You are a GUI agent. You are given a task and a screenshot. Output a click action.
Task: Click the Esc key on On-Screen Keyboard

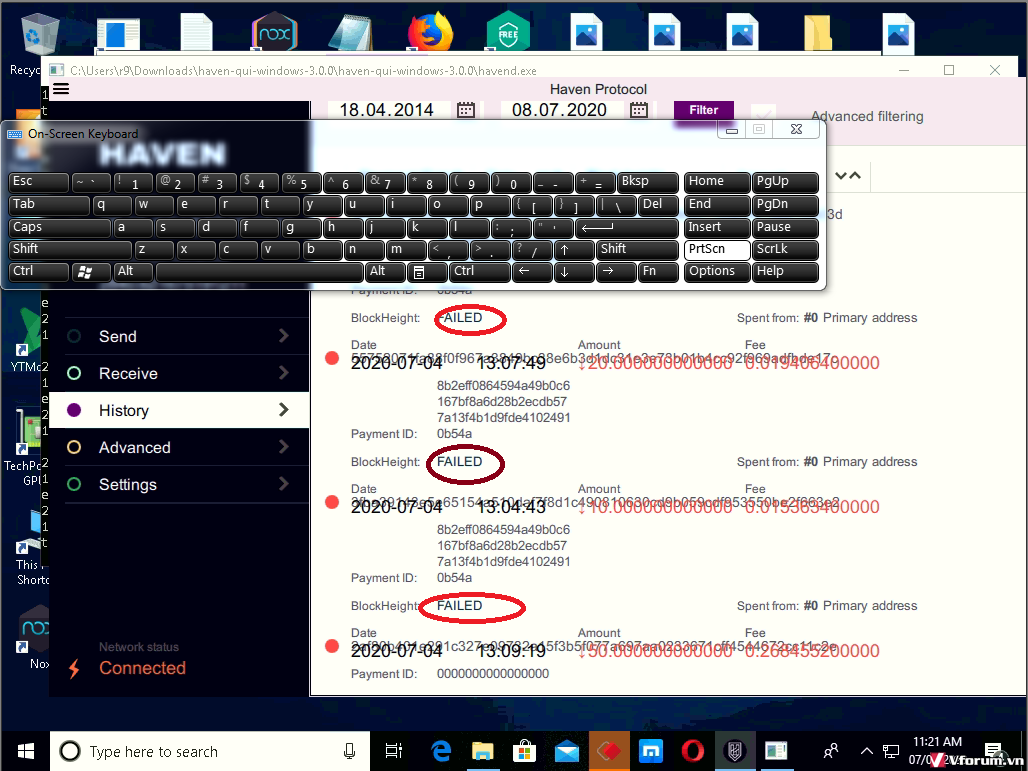click(x=39, y=182)
